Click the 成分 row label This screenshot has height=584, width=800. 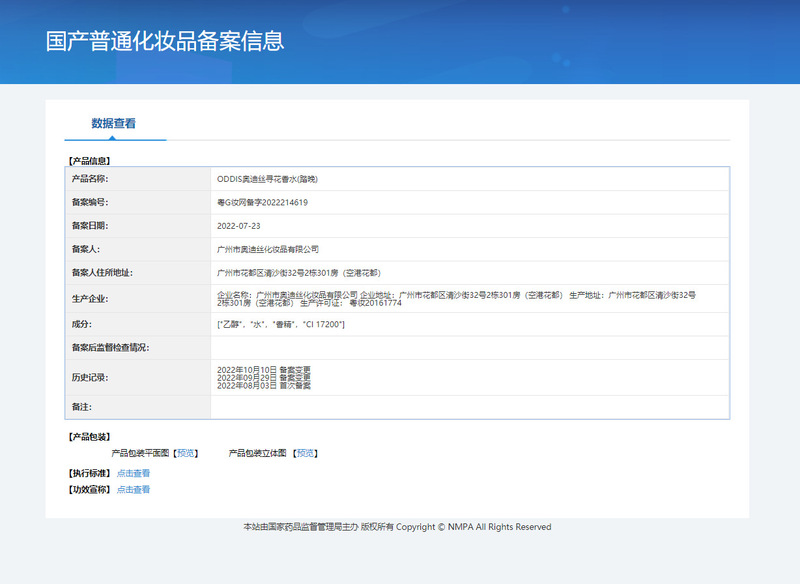pos(82,324)
